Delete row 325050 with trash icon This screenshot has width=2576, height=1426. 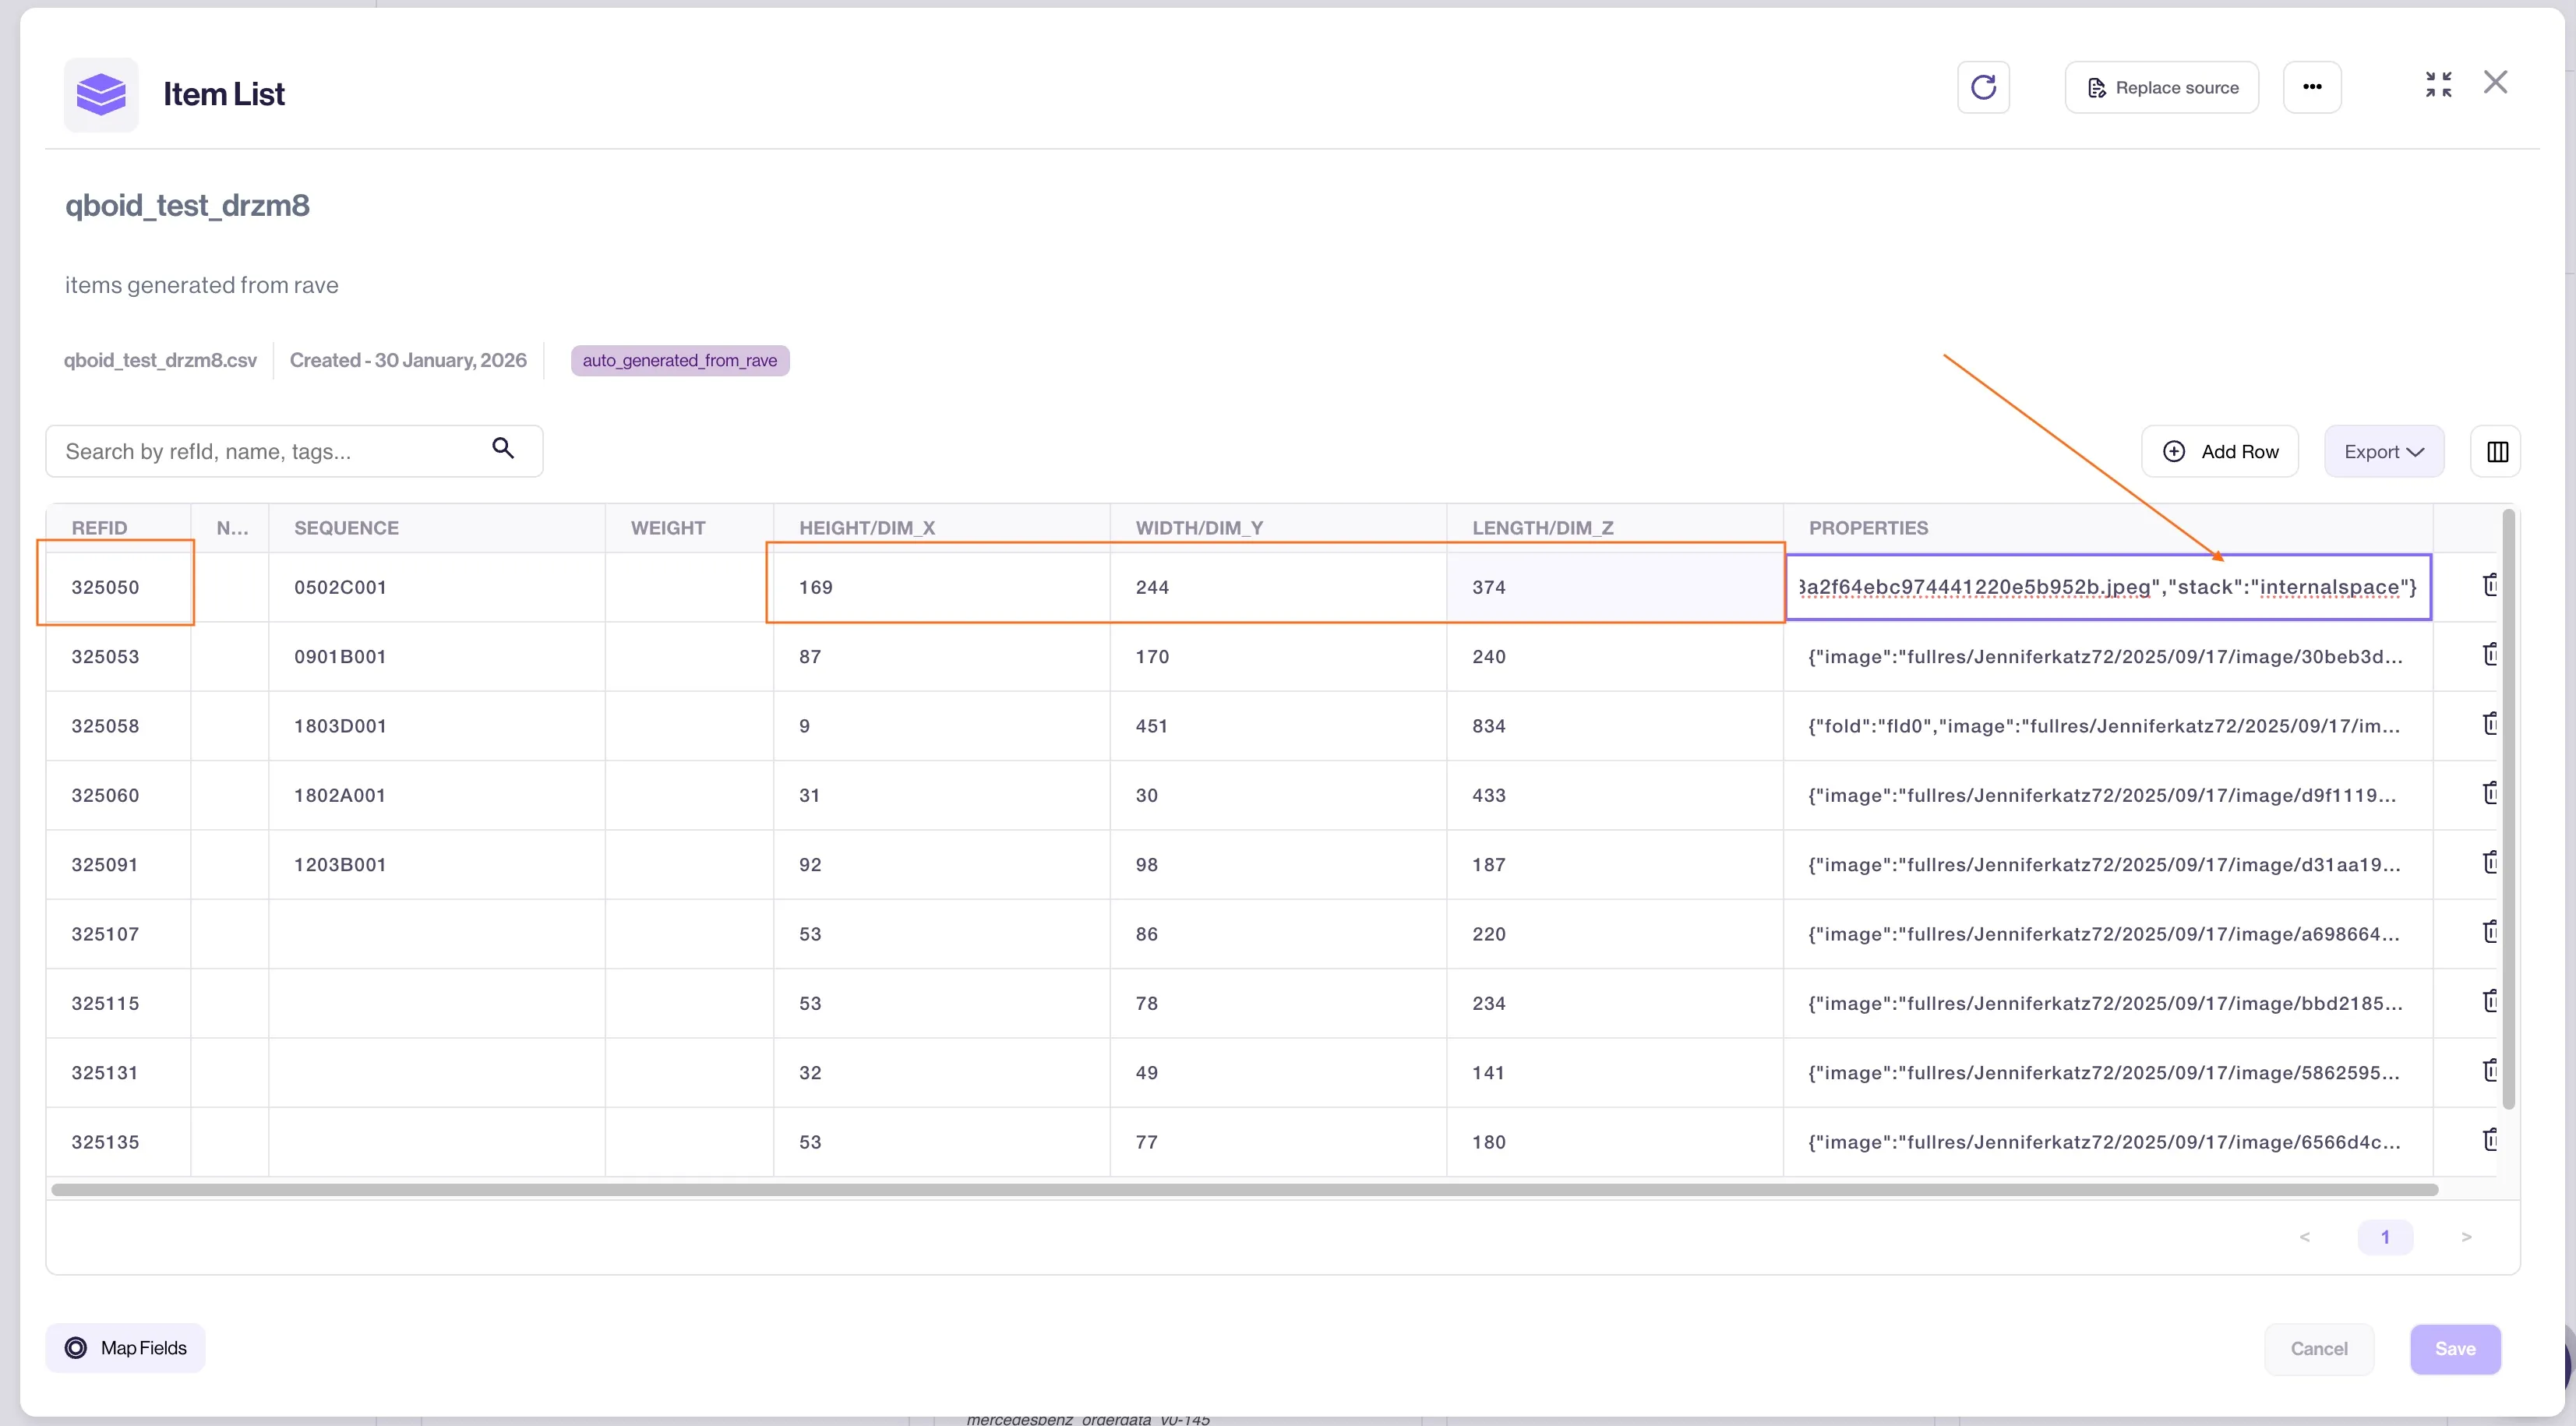[x=2489, y=584]
